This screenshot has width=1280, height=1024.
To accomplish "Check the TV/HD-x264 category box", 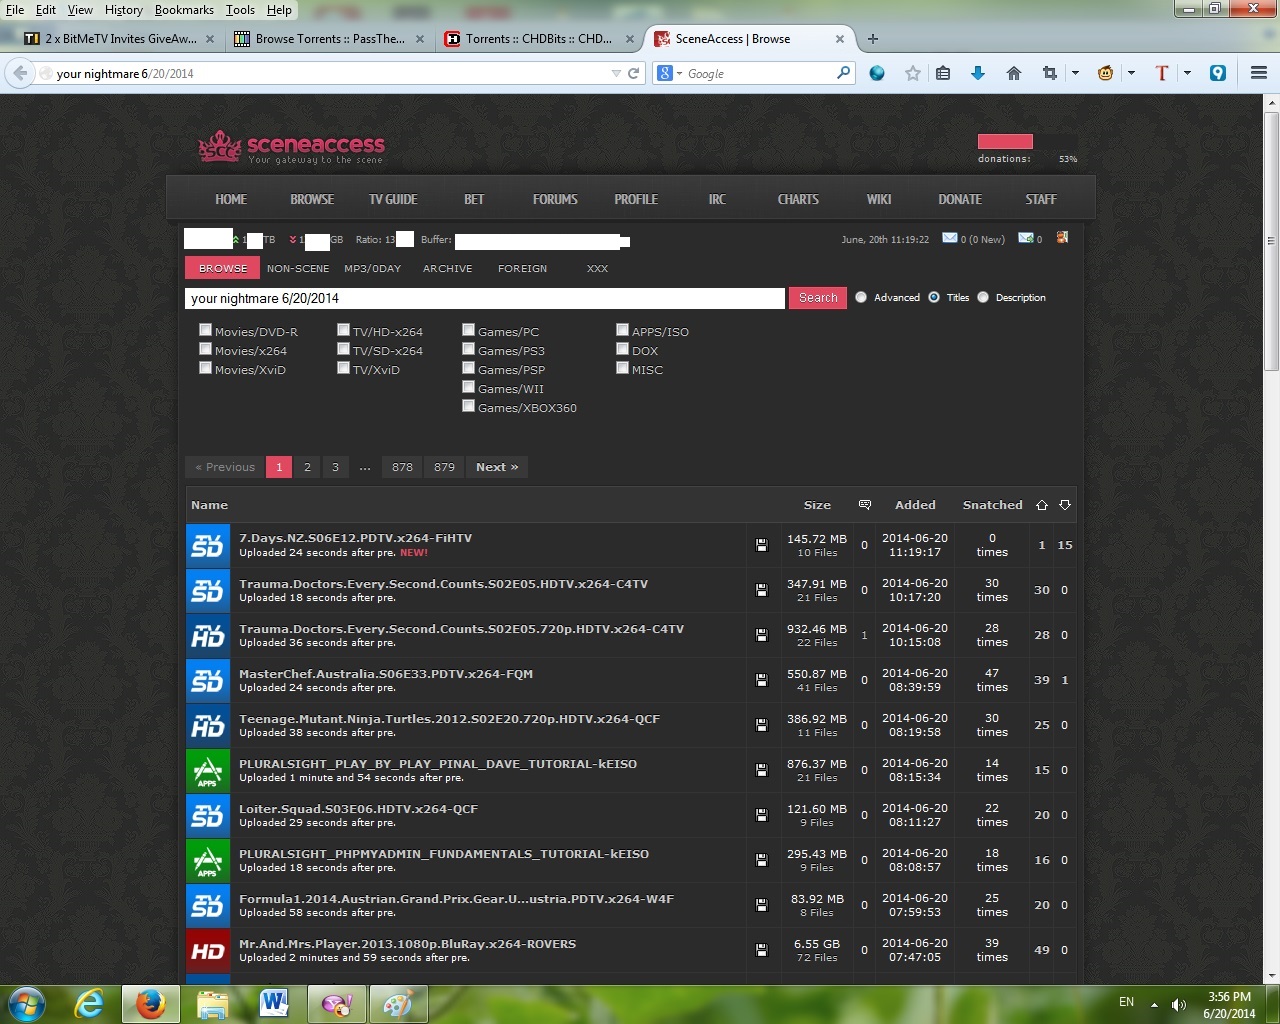I will coord(343,330).
